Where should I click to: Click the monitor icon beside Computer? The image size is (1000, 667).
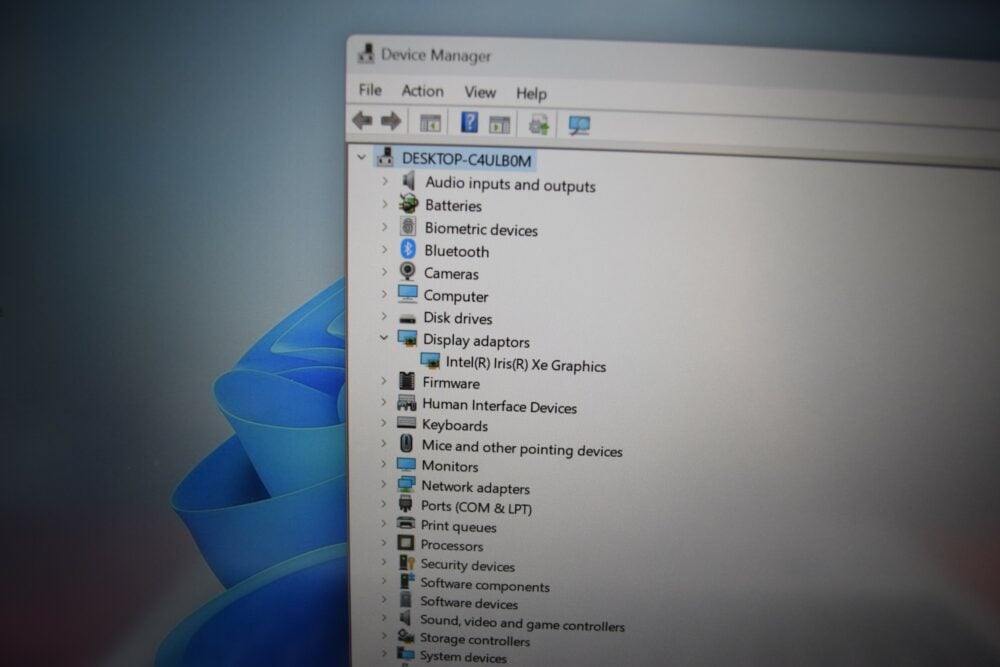coord(408,294)
